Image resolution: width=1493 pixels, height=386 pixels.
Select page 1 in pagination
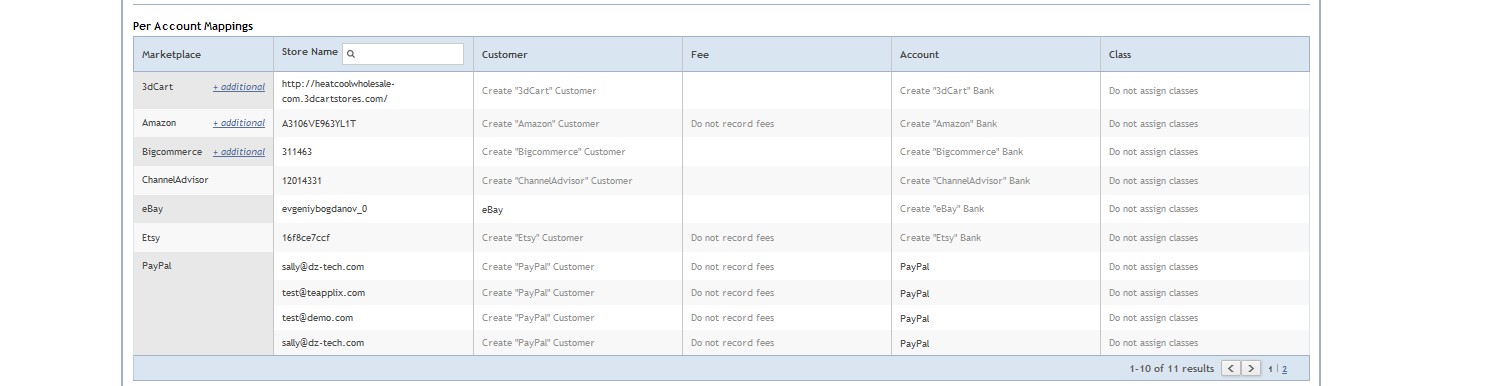[1271, 369]
